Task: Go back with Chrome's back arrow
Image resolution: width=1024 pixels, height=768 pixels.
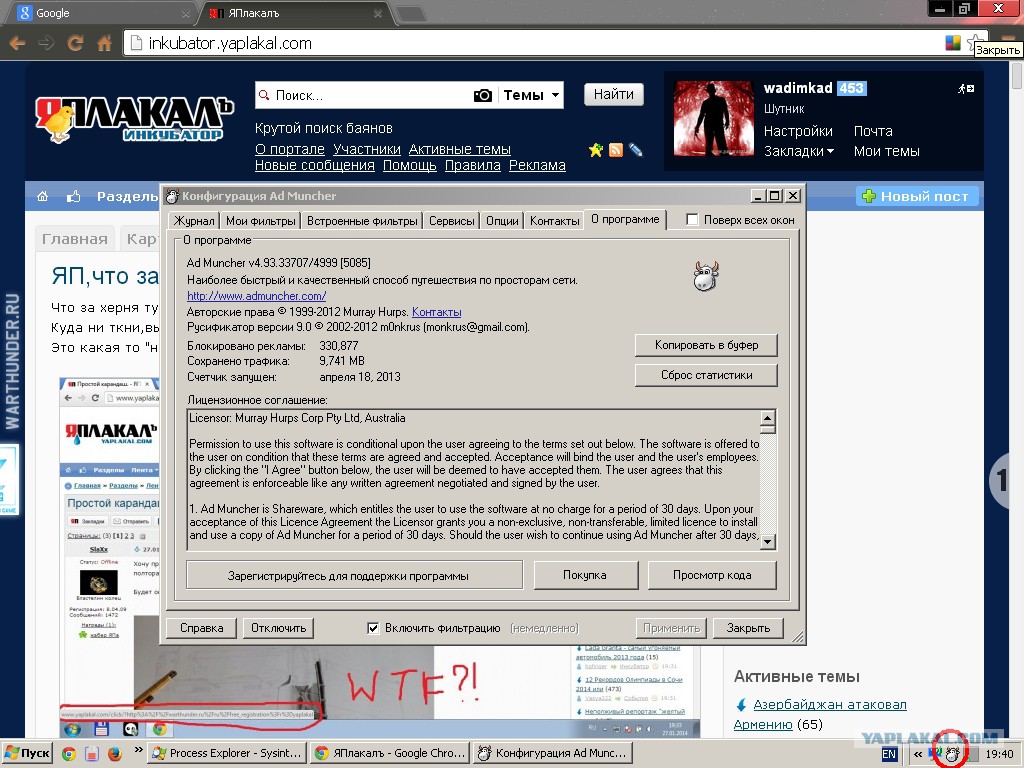Action: [18, 44]
